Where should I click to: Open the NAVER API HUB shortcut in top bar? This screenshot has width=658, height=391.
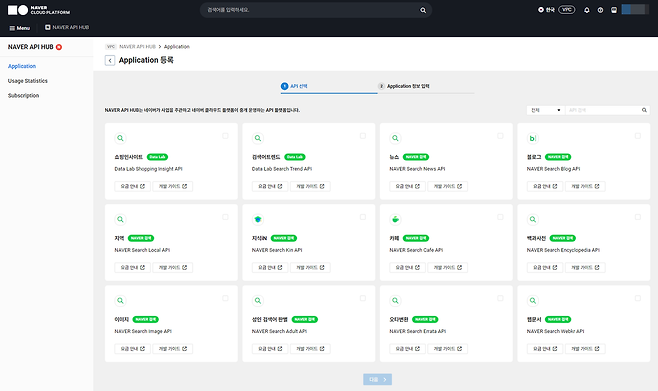pyautogui.click(x=67, y=27)
